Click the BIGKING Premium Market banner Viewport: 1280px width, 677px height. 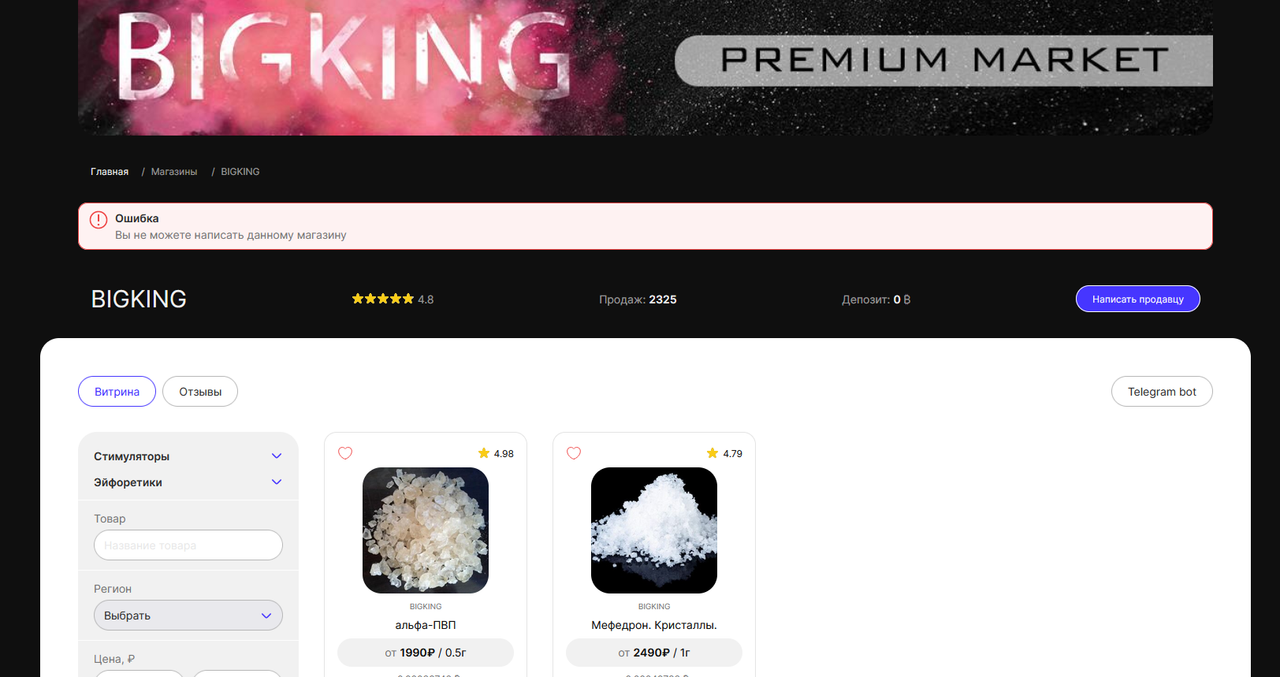click(x=645, y=67)
